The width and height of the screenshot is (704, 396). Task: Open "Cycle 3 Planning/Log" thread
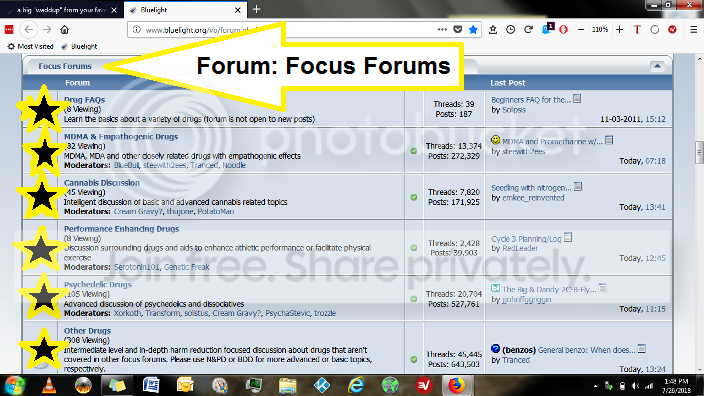point(526,239)
